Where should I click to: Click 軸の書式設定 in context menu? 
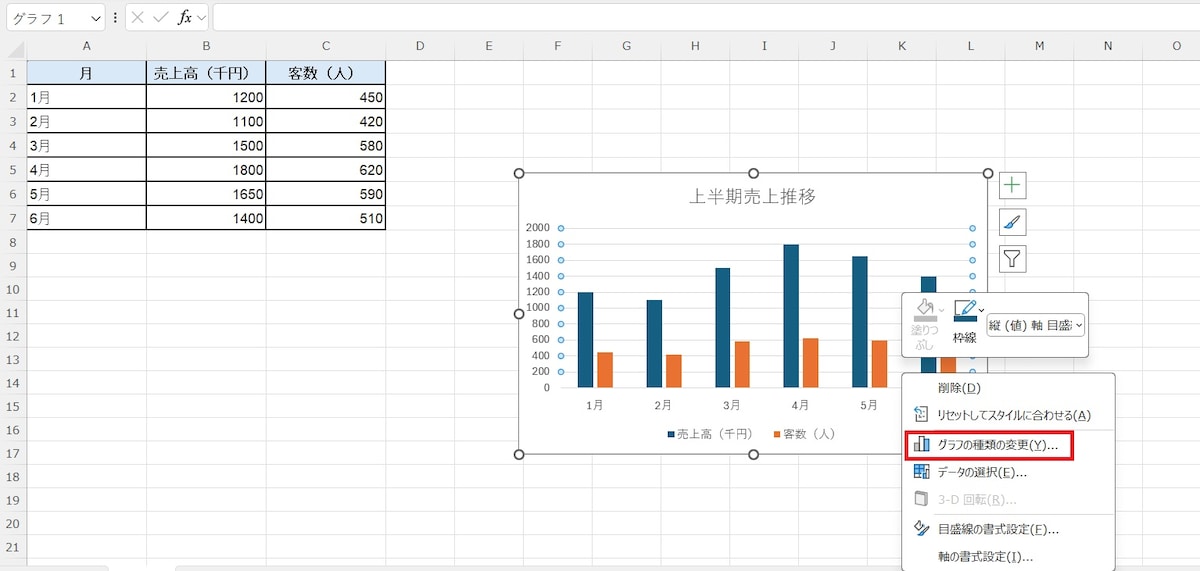[x=984, y=557]
